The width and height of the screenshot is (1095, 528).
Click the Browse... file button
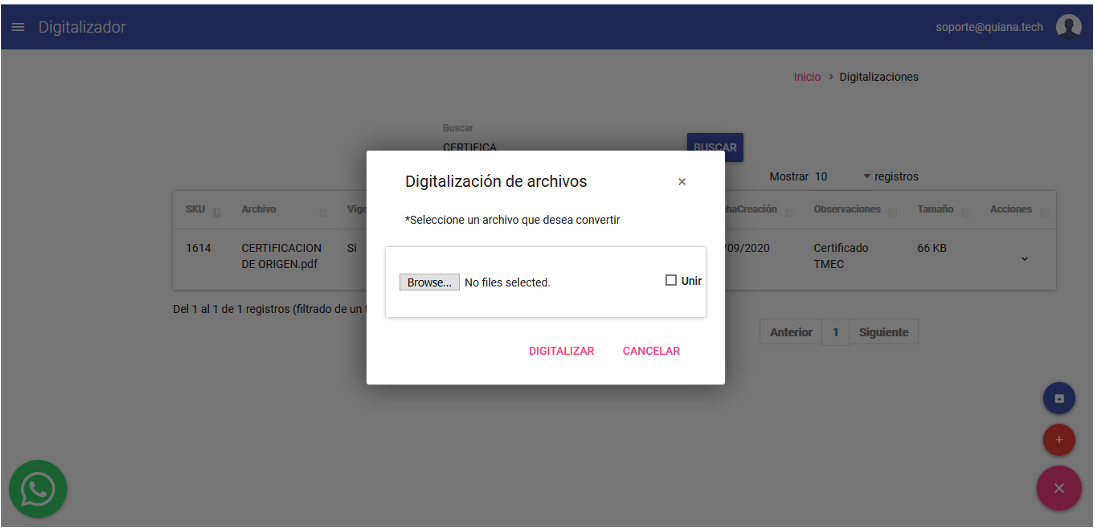coord(429,282)
